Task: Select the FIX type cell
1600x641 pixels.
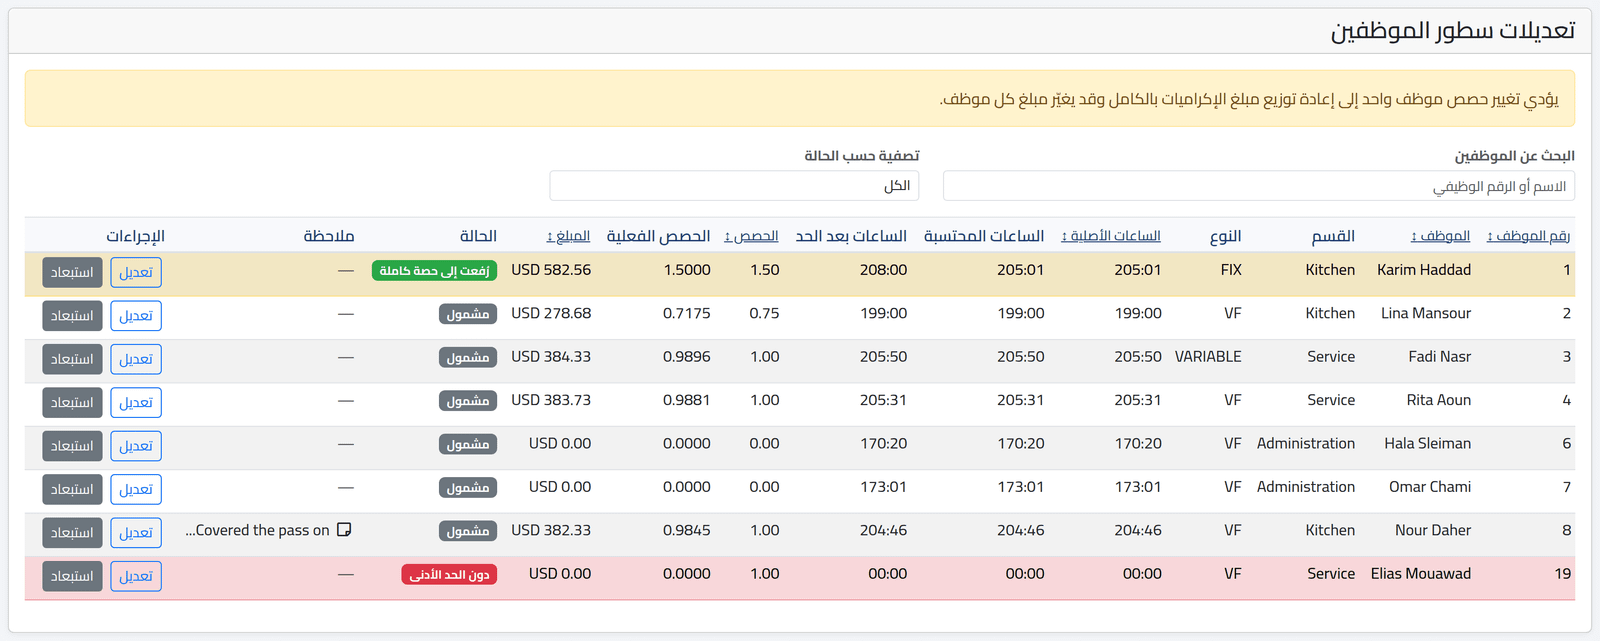Action: click(1231, 270)
